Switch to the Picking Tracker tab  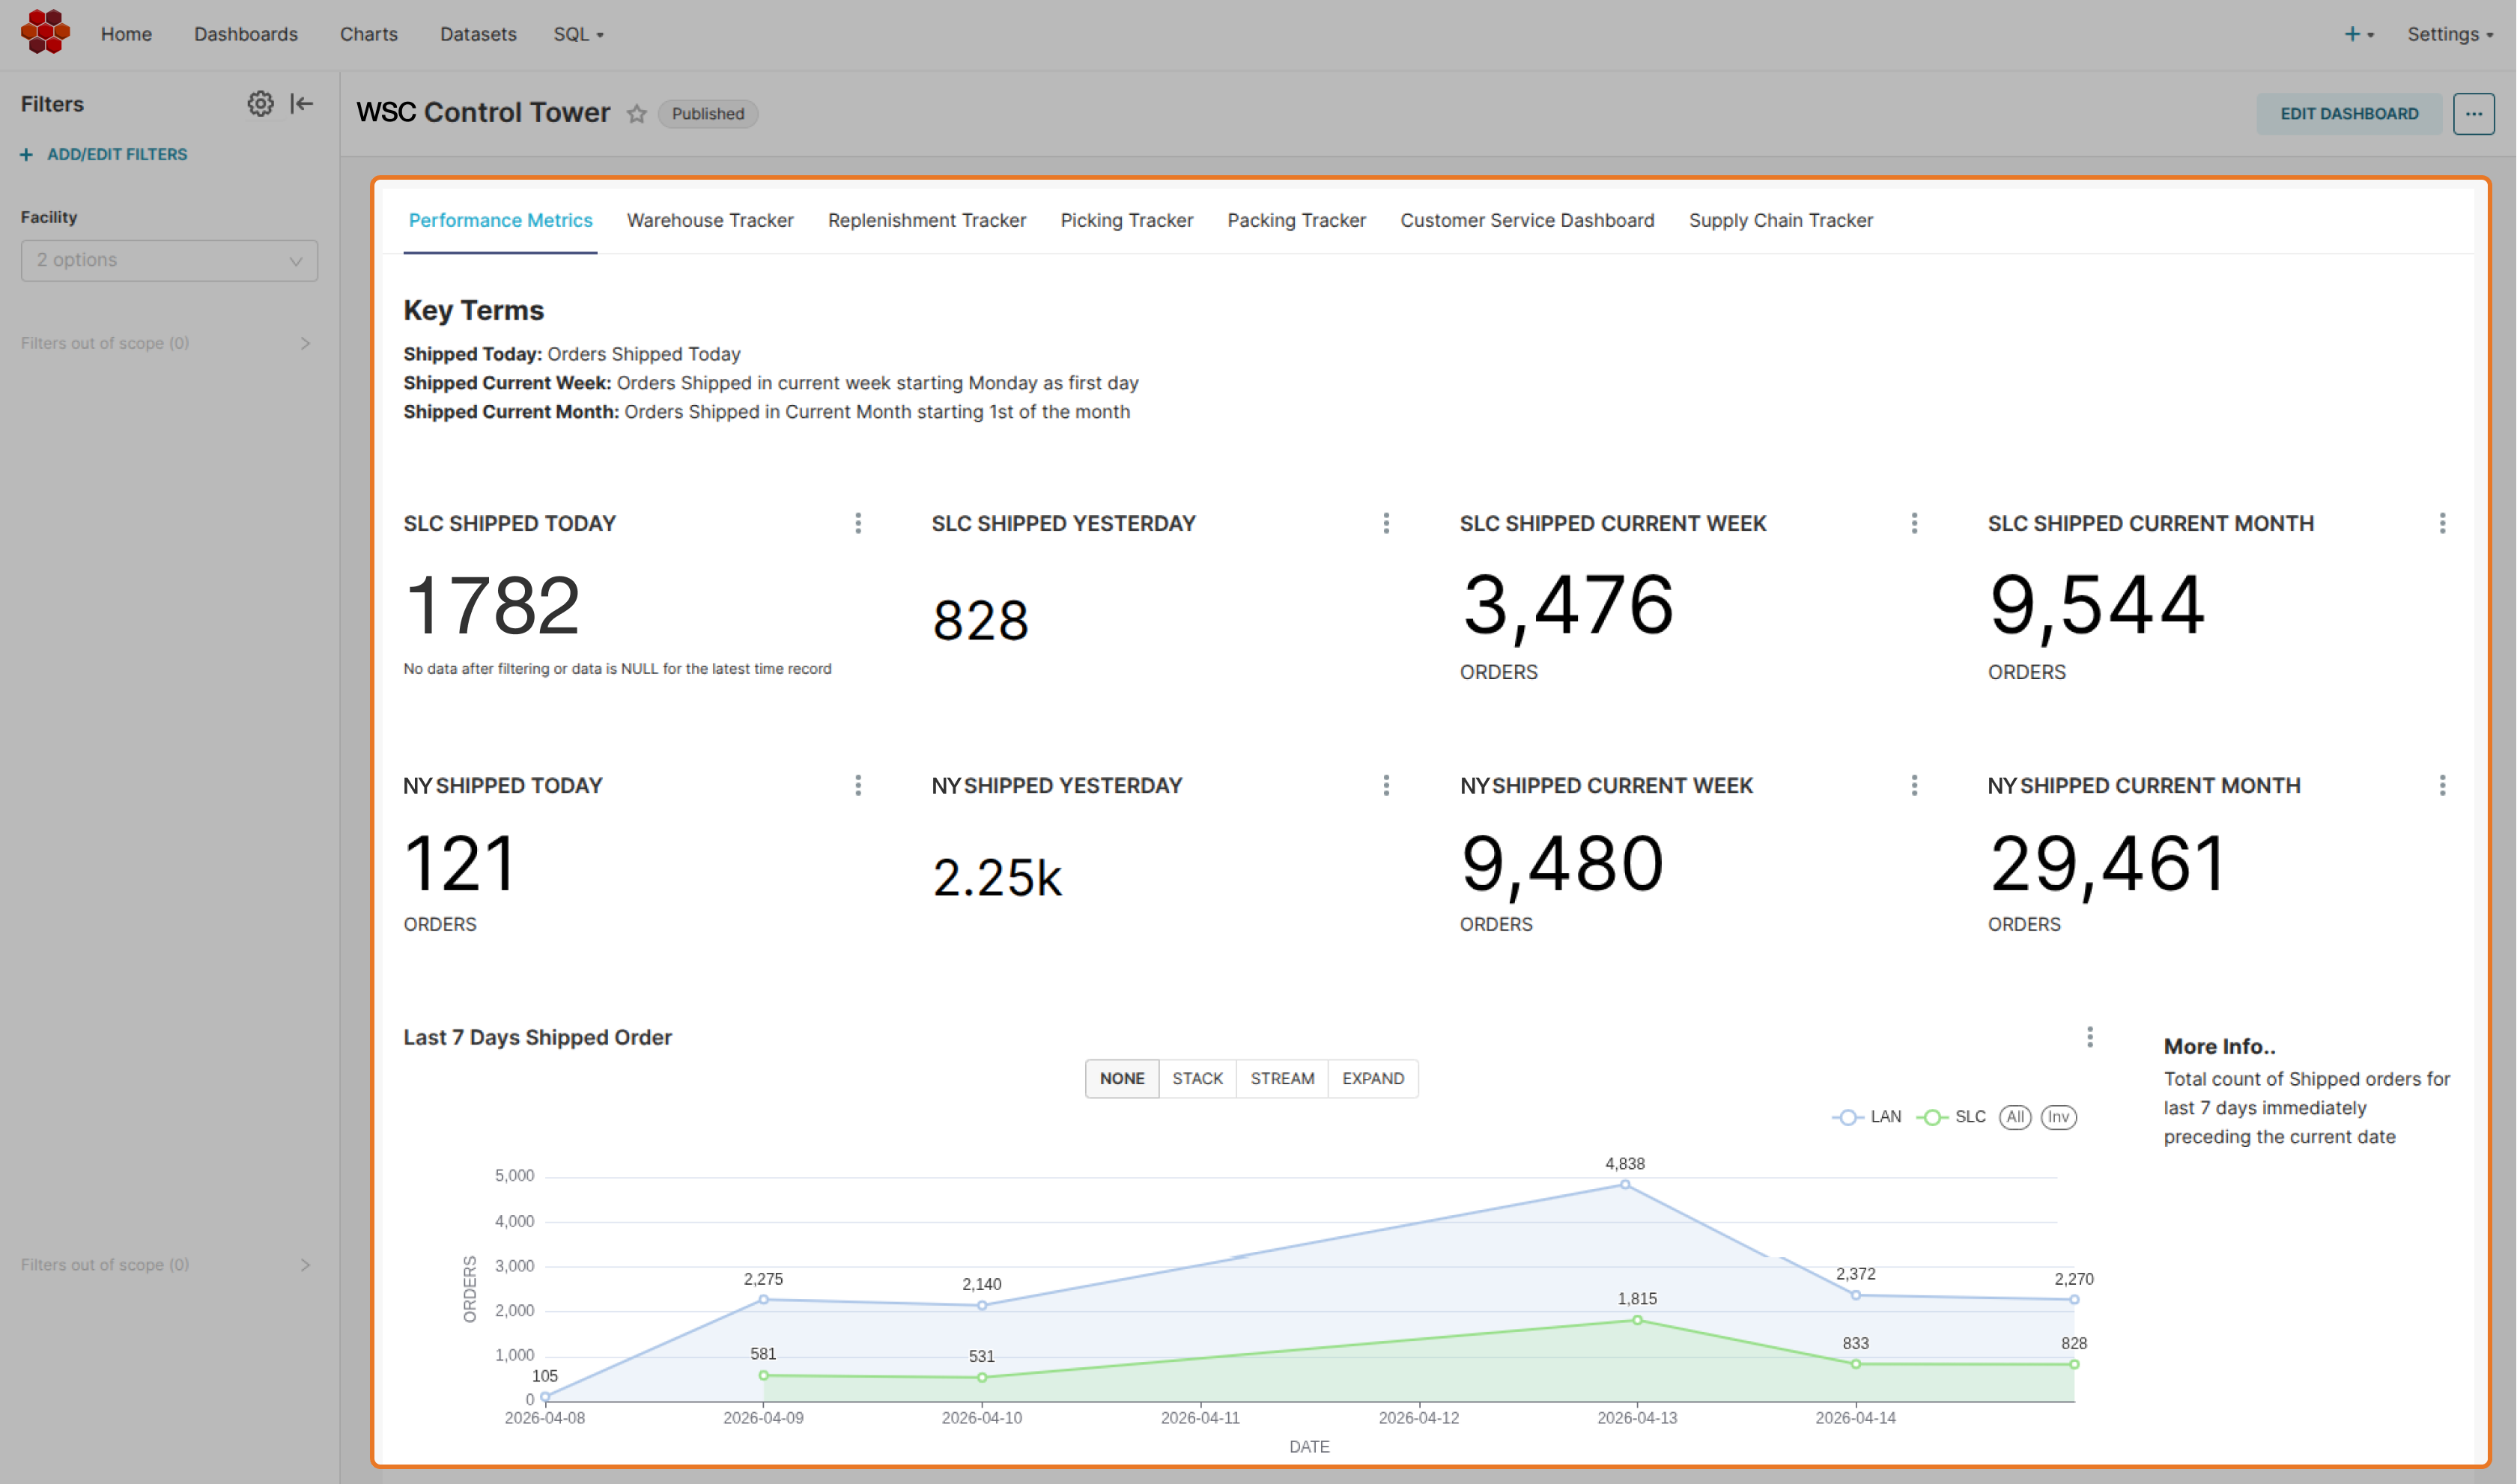[1126, 220]
